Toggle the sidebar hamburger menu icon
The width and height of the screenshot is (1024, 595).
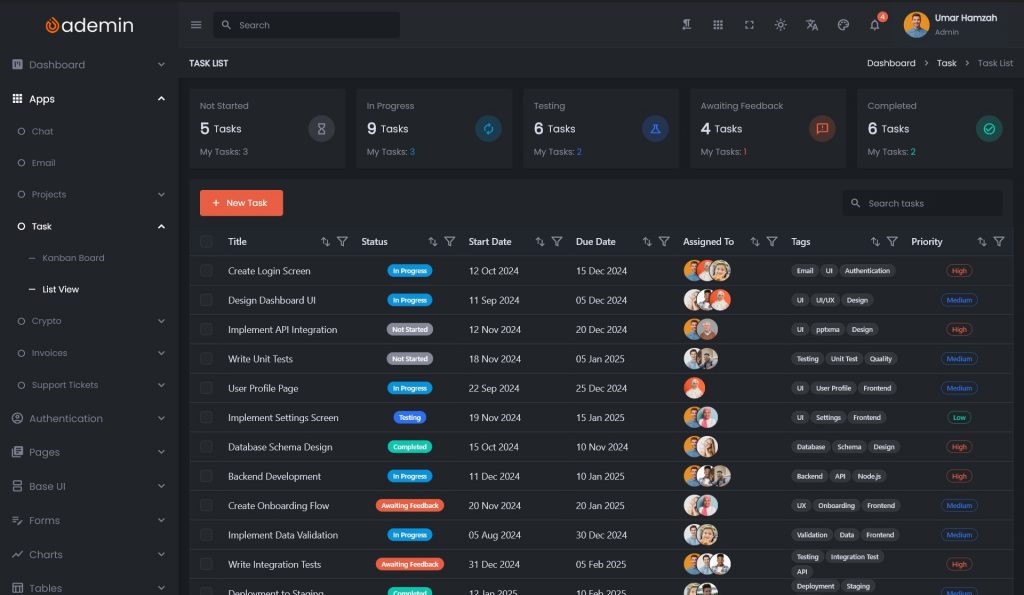point(196,25)
